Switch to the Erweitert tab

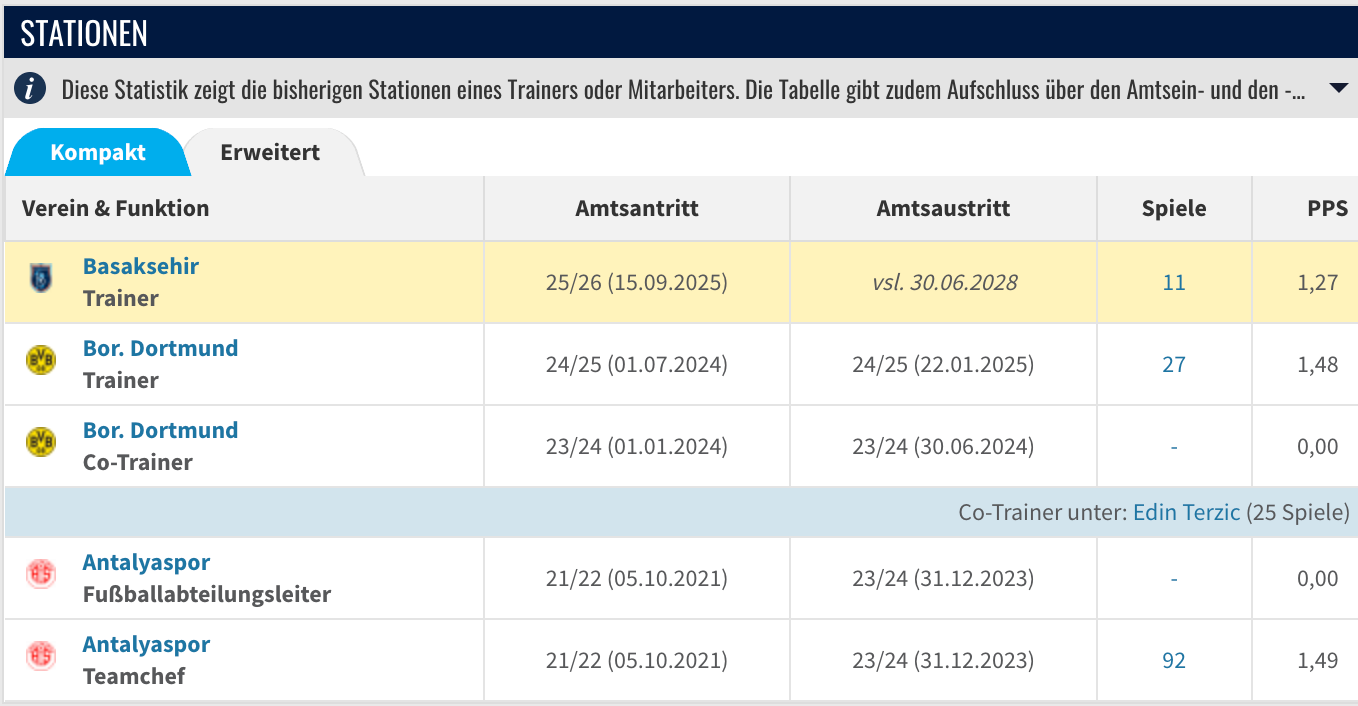270,152
